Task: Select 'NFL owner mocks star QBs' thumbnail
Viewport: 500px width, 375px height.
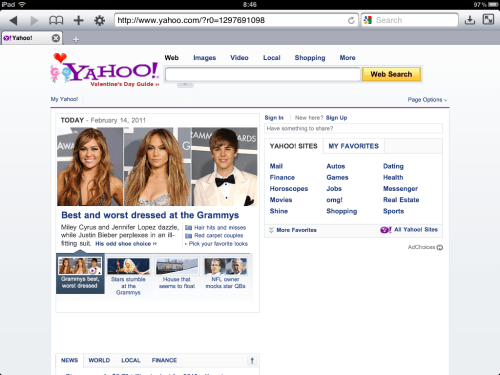Action: pyautogui.click(x=226, y=273)
